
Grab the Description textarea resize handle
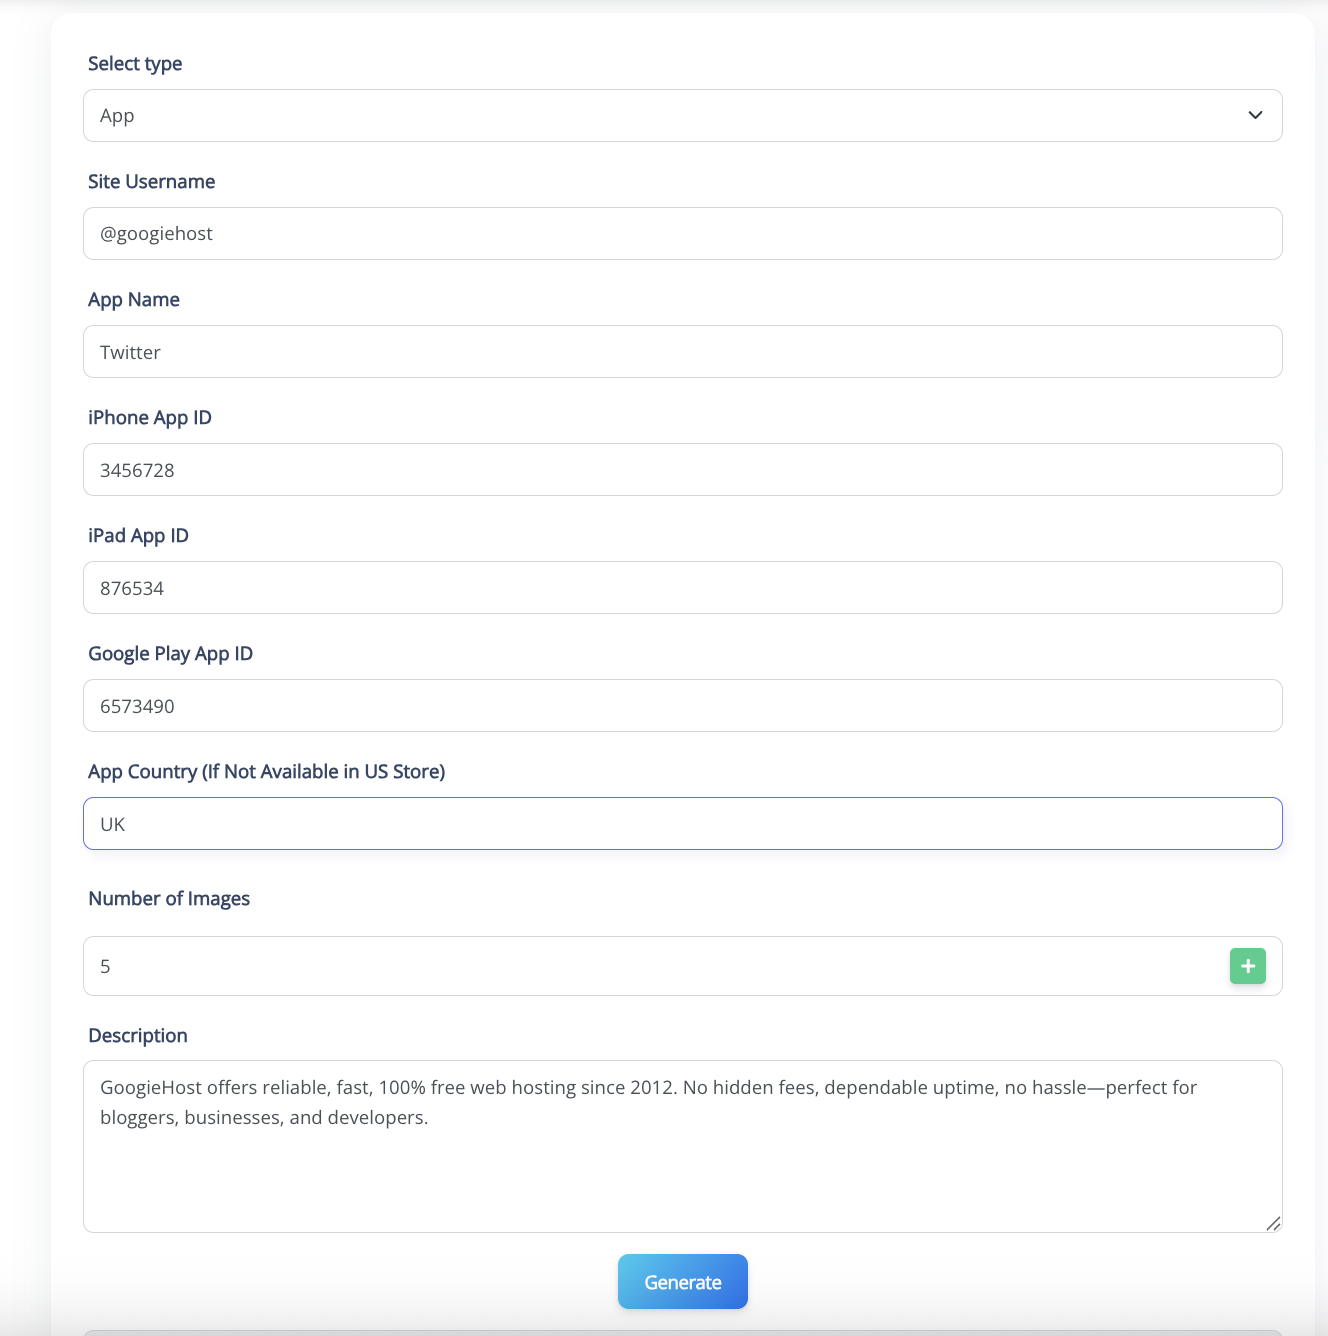coord(1273,1223)
